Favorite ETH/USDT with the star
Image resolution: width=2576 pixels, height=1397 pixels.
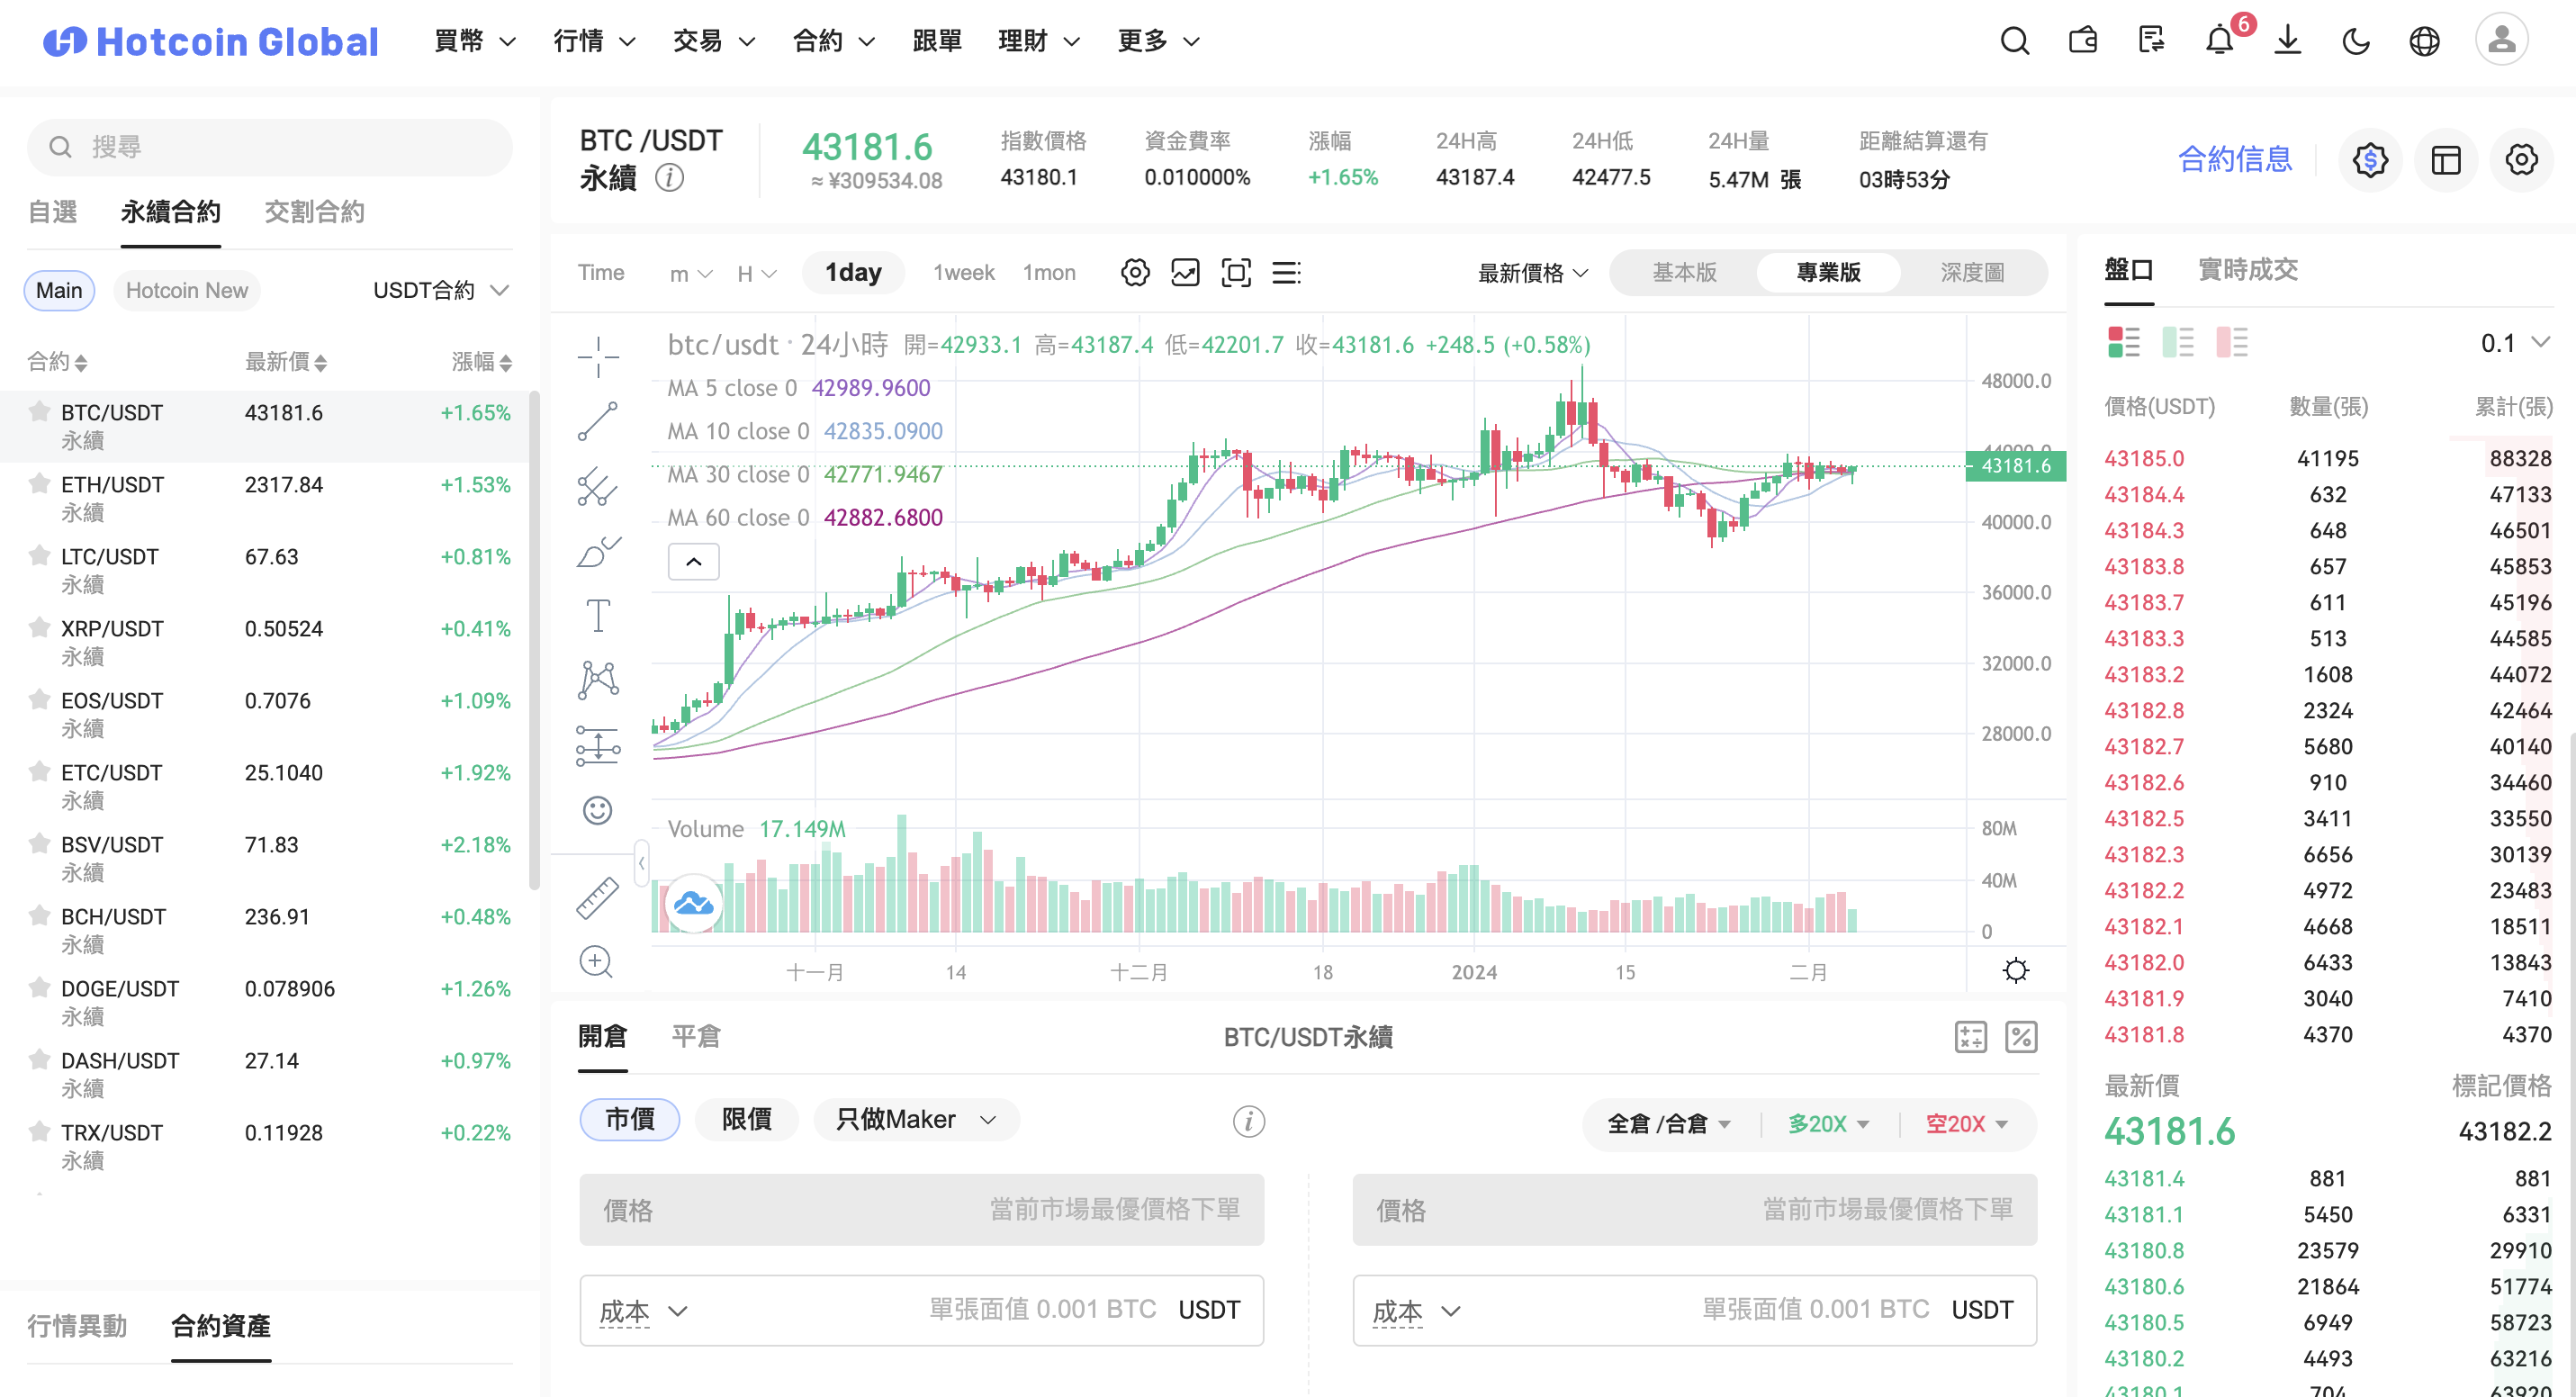[x=39, y=484]
